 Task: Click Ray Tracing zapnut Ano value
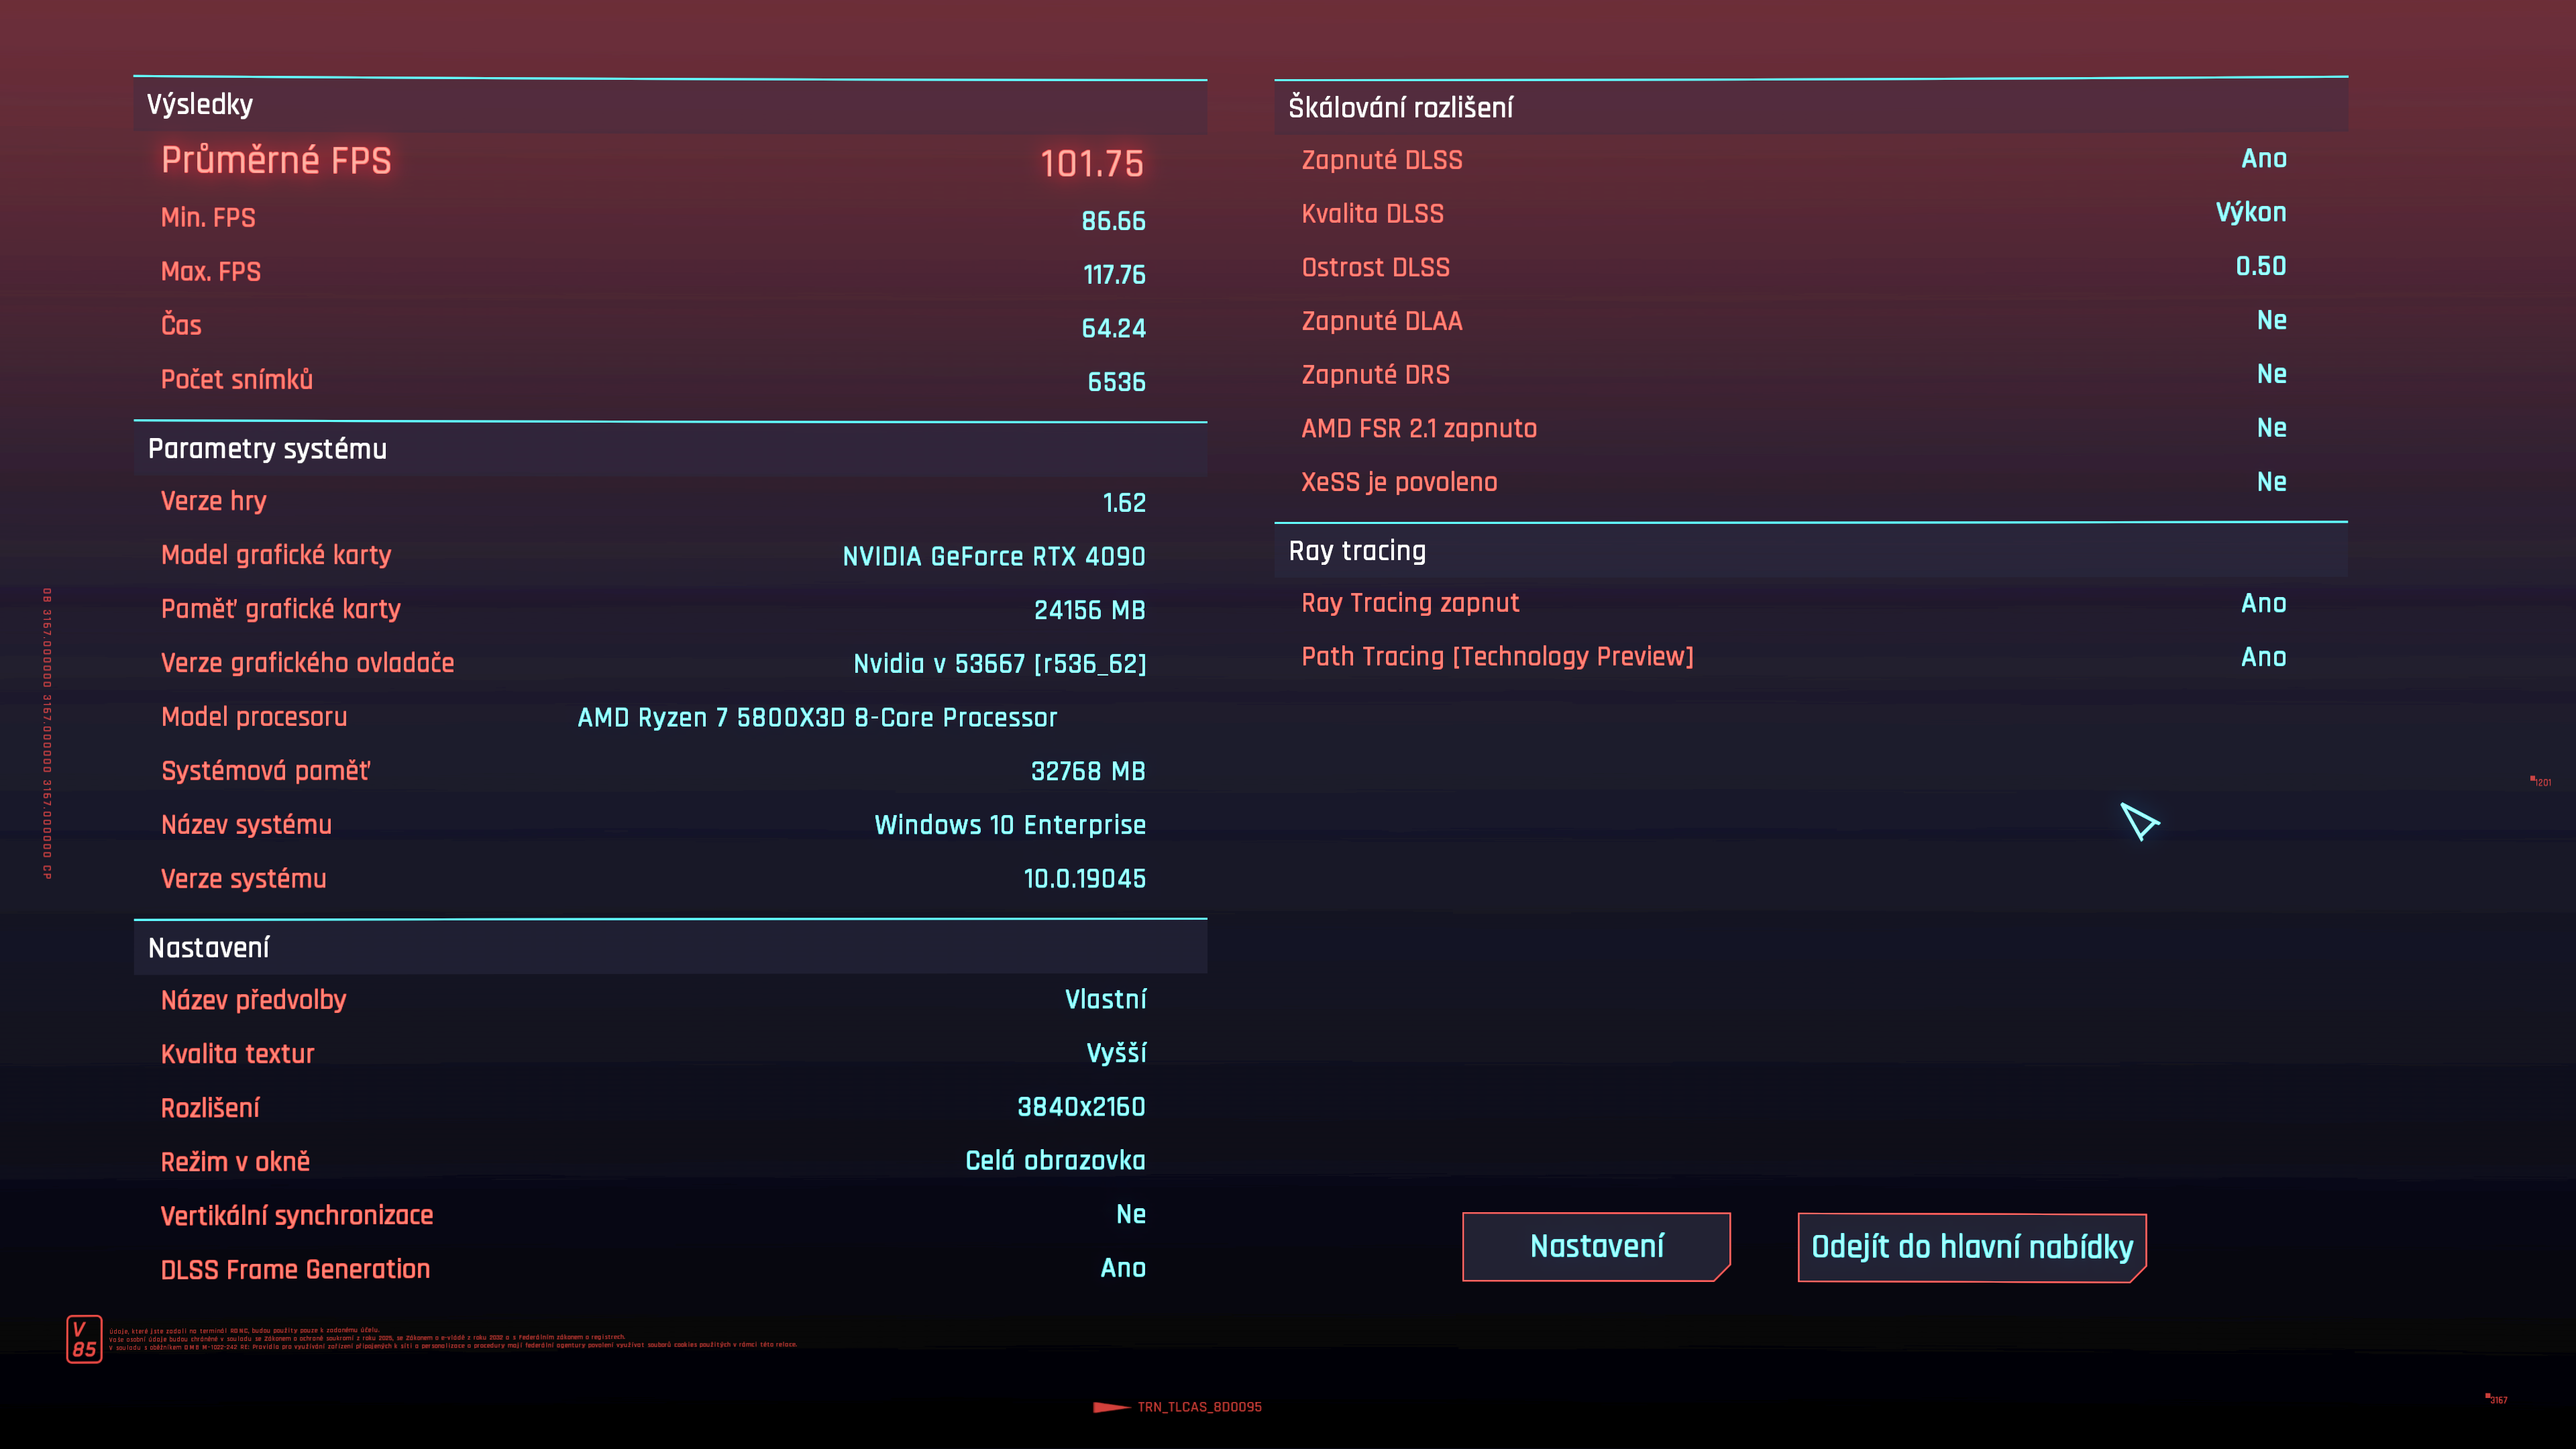pos(2263,603)
